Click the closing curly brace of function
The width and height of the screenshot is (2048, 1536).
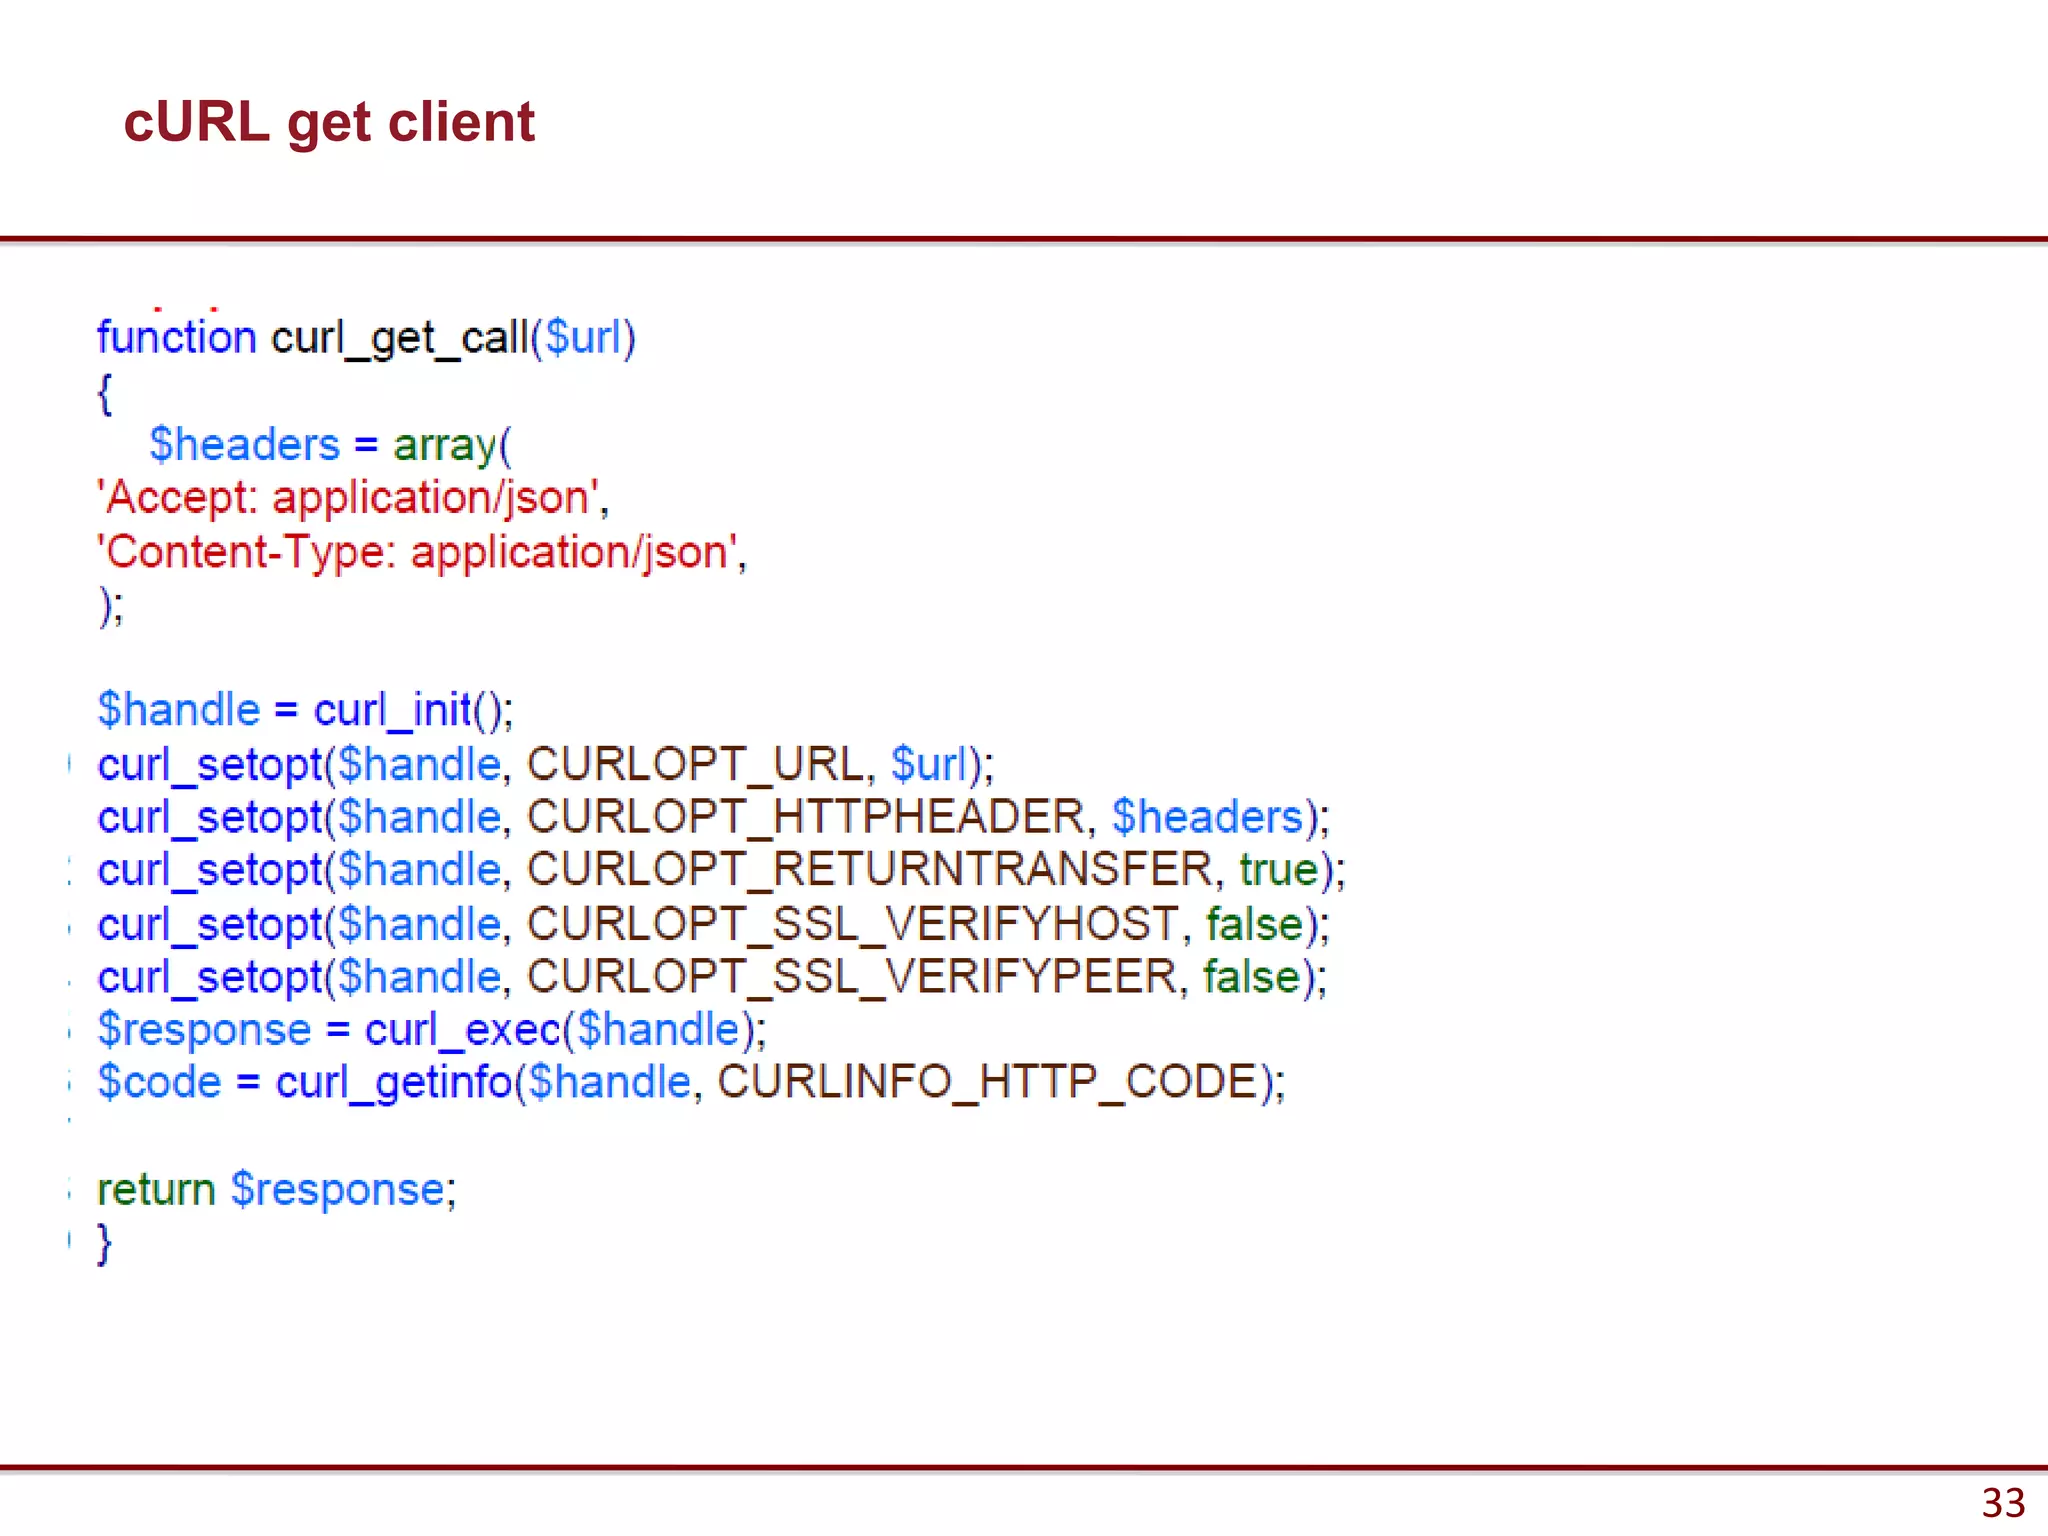[104, 1243]
